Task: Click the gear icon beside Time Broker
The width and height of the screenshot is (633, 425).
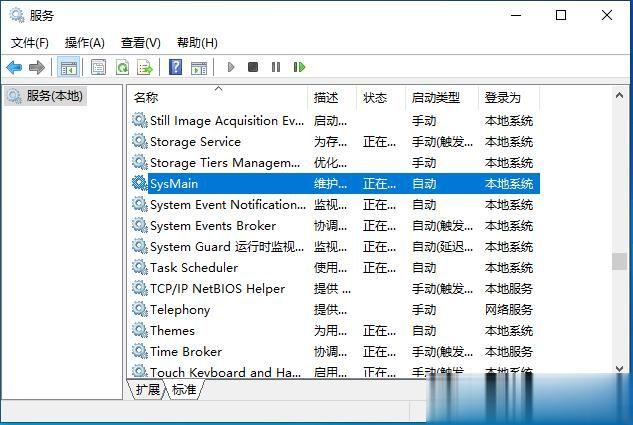Action: coord(140,351)
